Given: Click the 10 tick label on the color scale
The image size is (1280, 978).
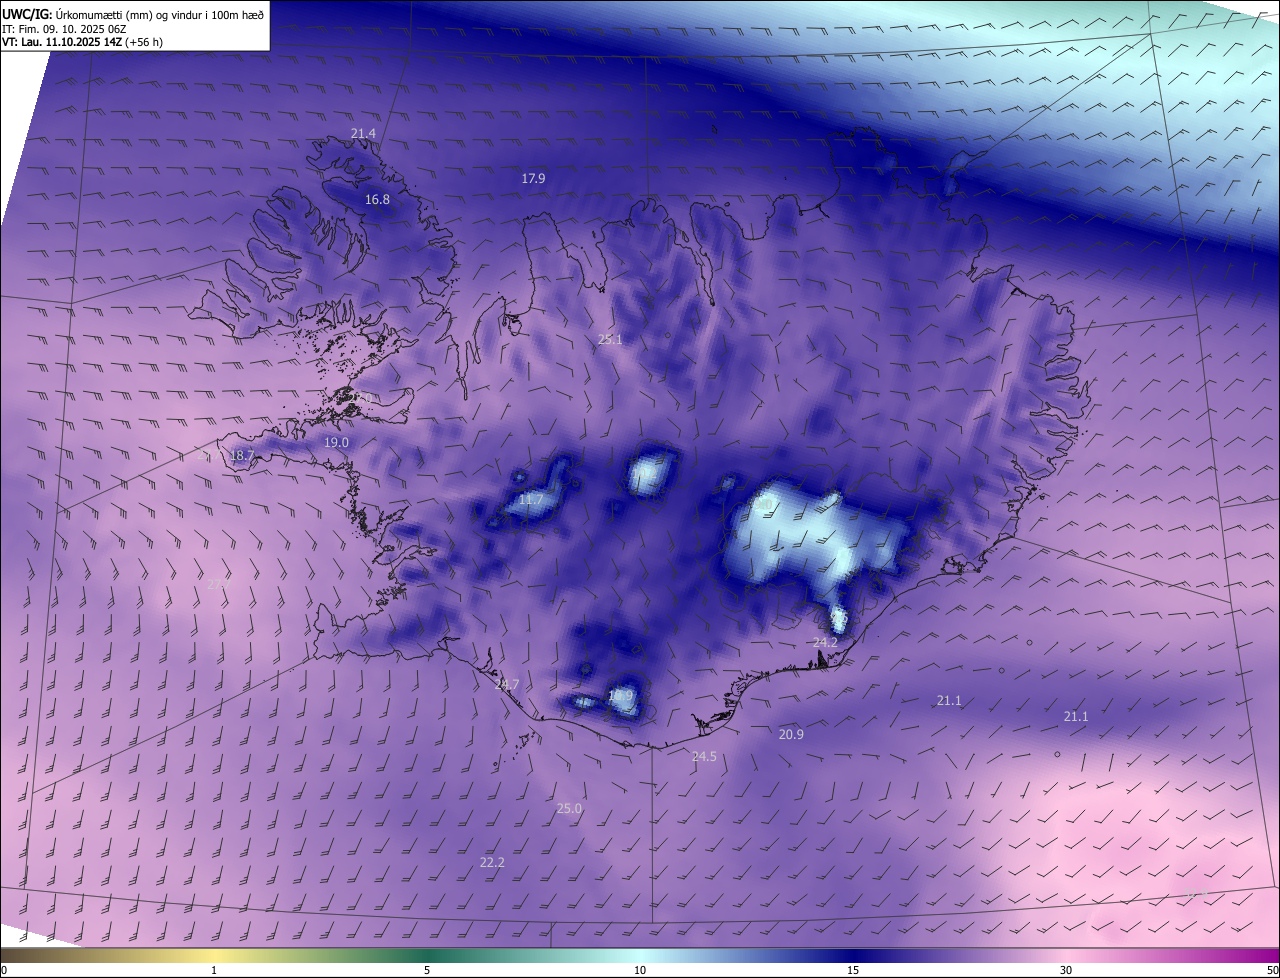Looking at the screenshot, I should (x=640, y=970).
